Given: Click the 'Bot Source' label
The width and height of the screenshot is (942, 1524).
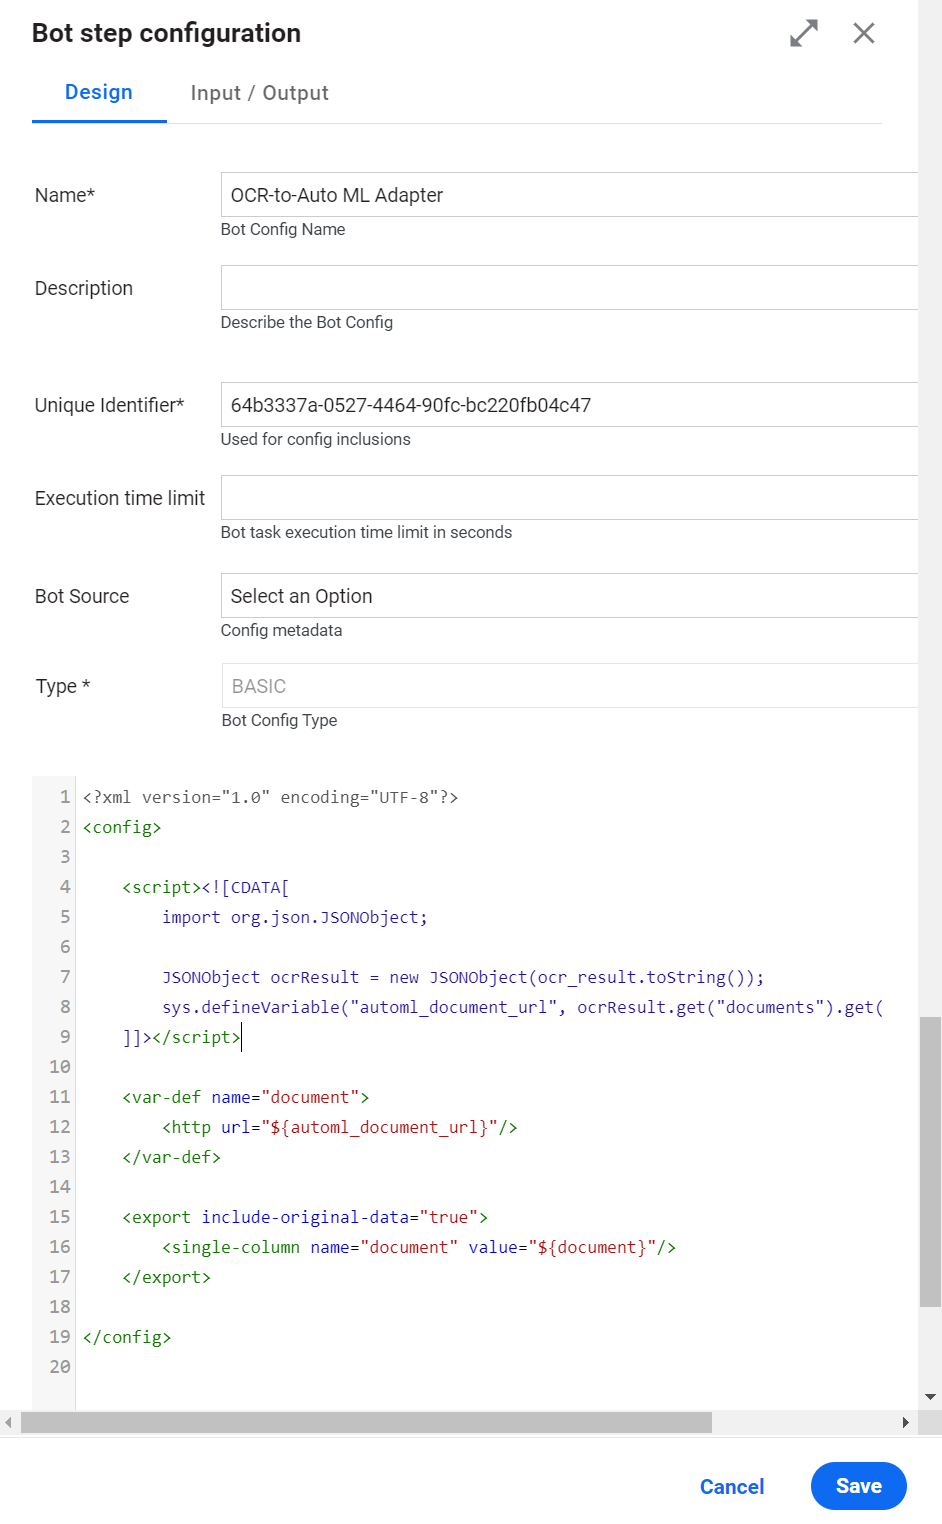Looking at the screenshot, I should 82,596.
